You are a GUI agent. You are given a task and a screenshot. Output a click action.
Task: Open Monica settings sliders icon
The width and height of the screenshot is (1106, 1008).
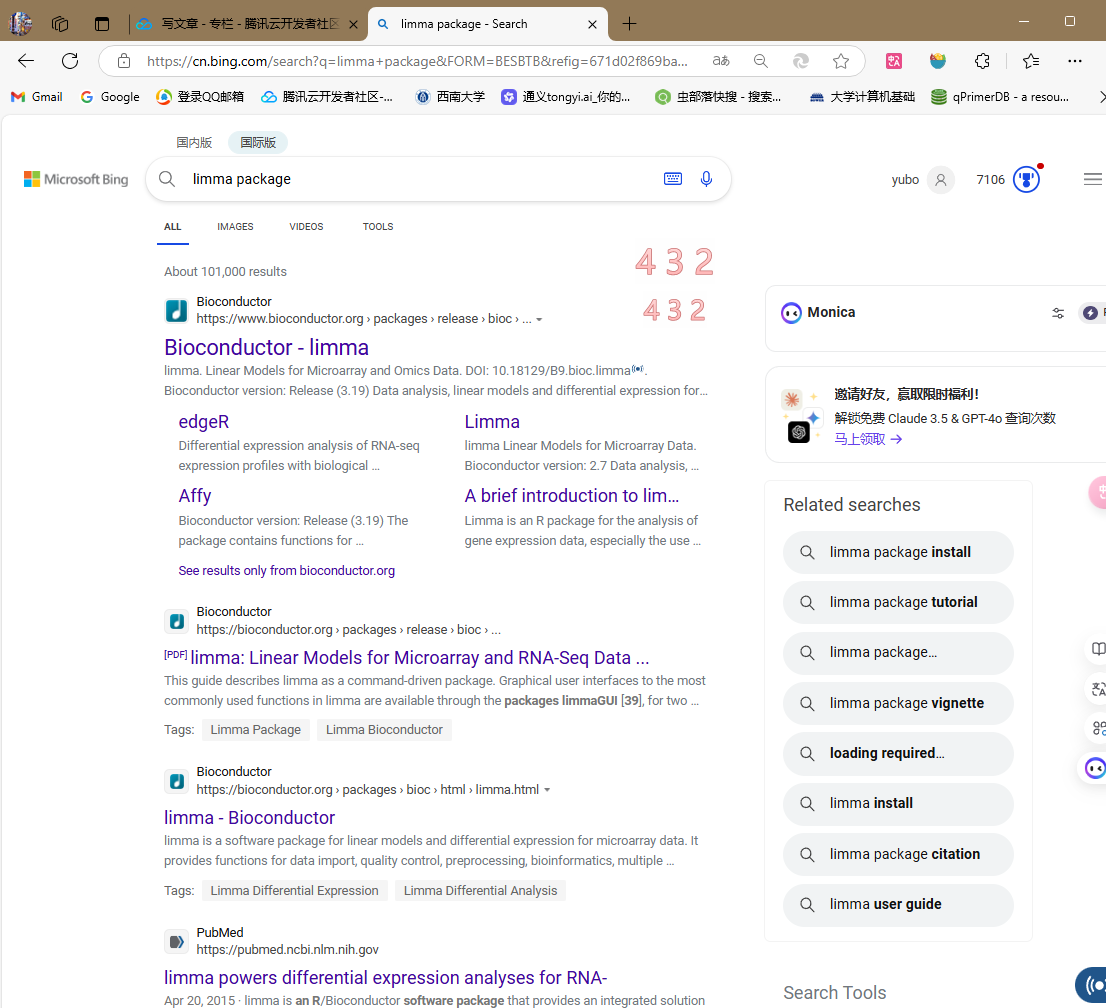(1058, 313)
